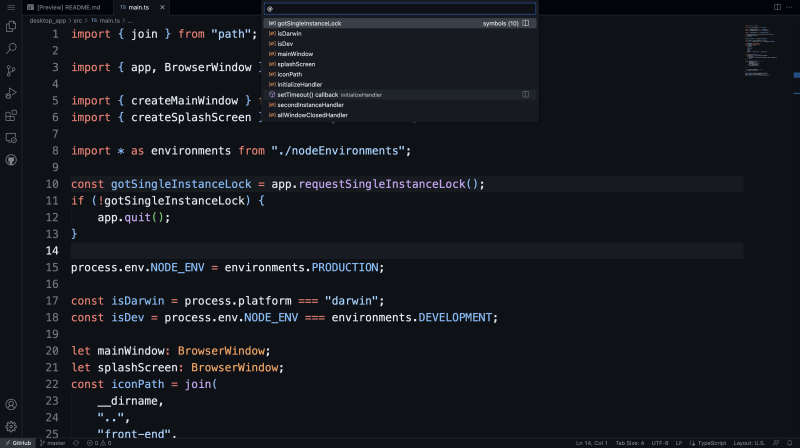Click the master branch indicator
This screenshot has height=448, width=800.
(53, 443)
